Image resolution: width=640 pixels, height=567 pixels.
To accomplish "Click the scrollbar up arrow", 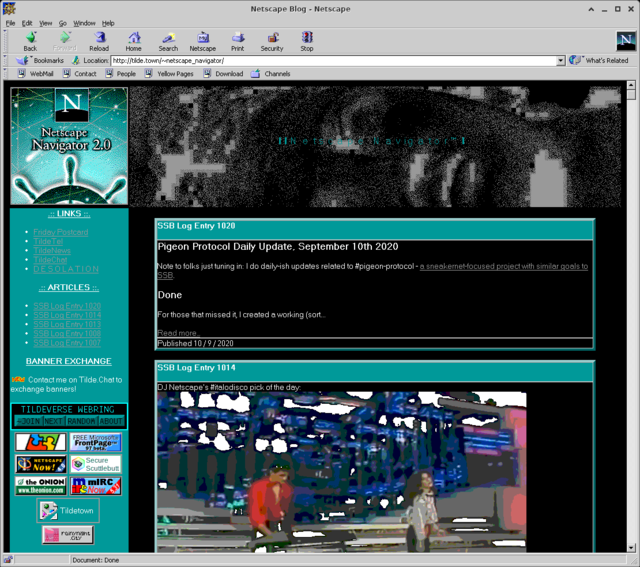I will click(631, 85).
